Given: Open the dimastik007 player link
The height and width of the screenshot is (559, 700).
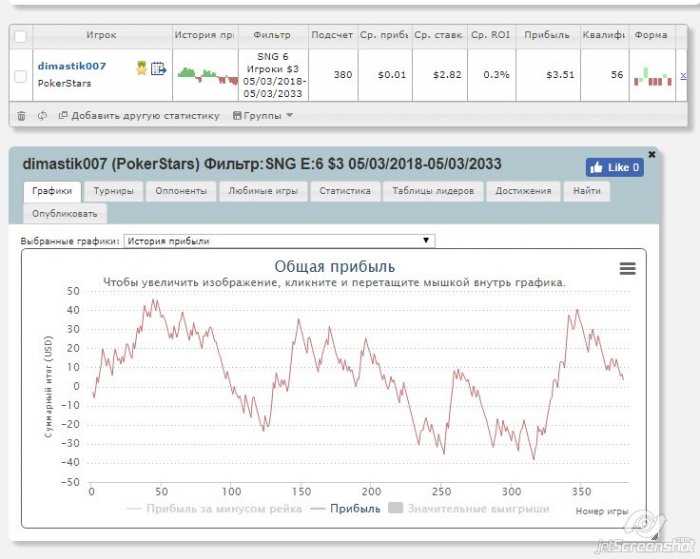Looking at the screenshot, I should tap(72, 66).
